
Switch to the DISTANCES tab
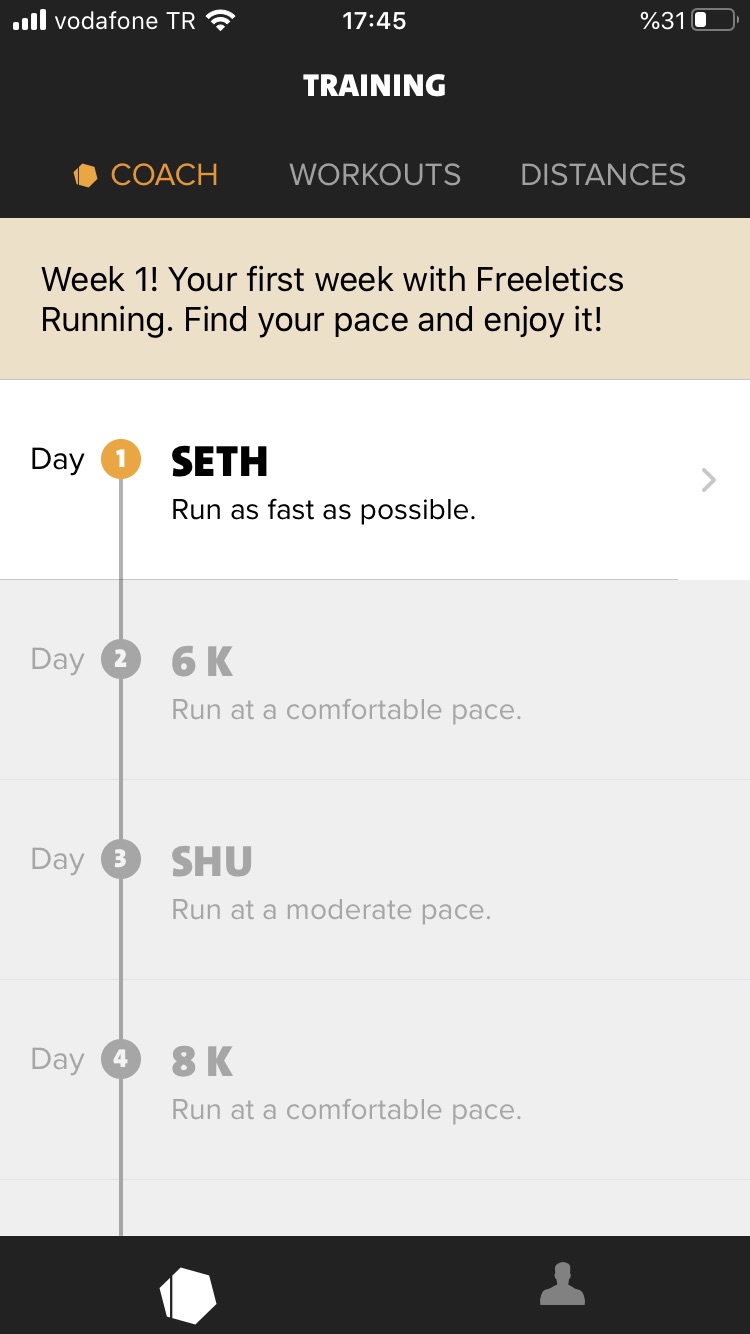[603, 175]
